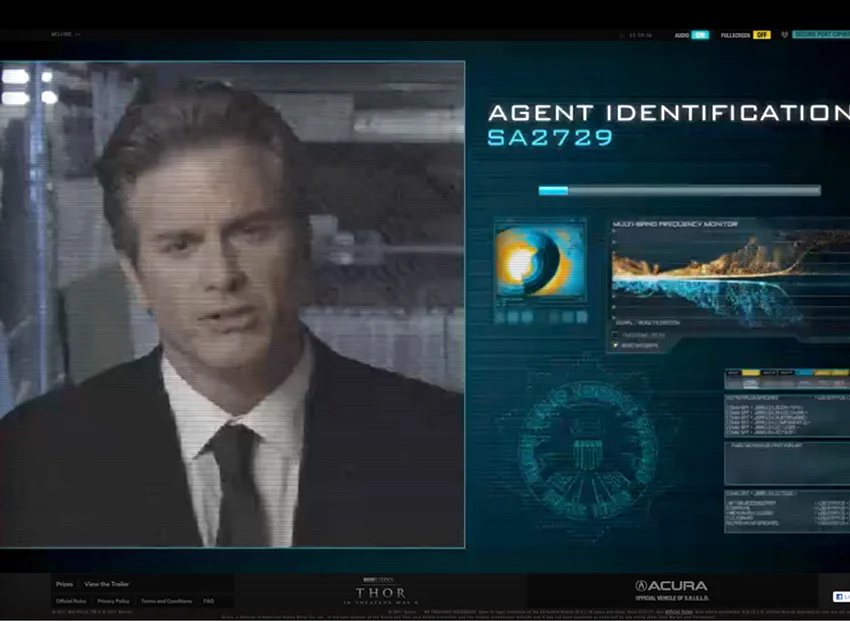The image size is (850, 621).
Task: Click the agent identification progress bar
Action: 679,190
